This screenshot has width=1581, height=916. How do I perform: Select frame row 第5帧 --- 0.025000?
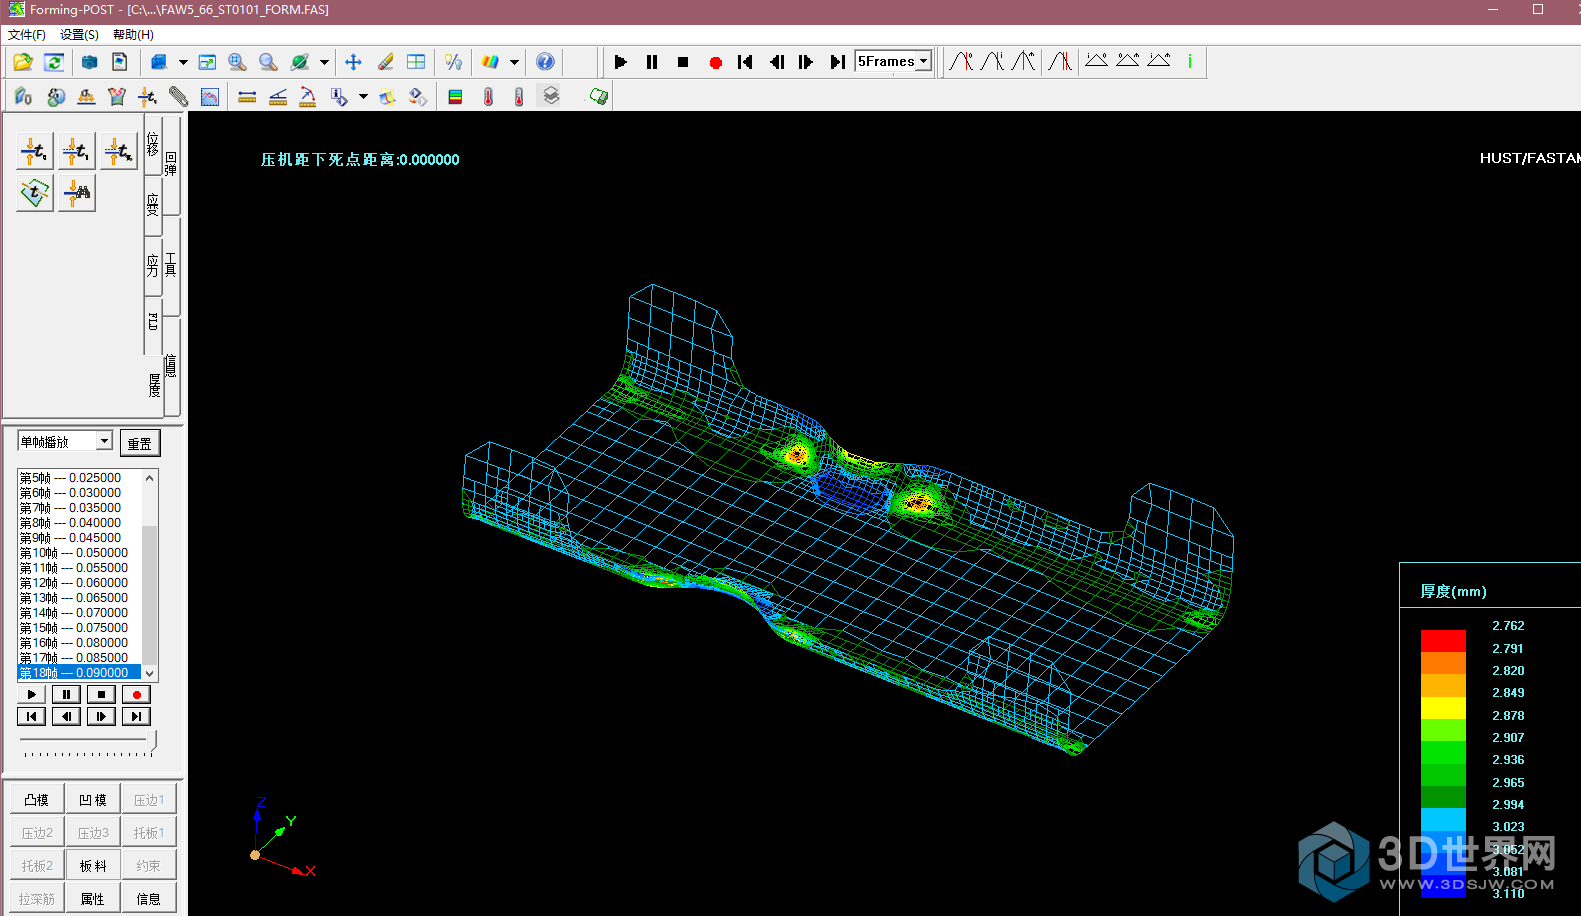point(80,478)
